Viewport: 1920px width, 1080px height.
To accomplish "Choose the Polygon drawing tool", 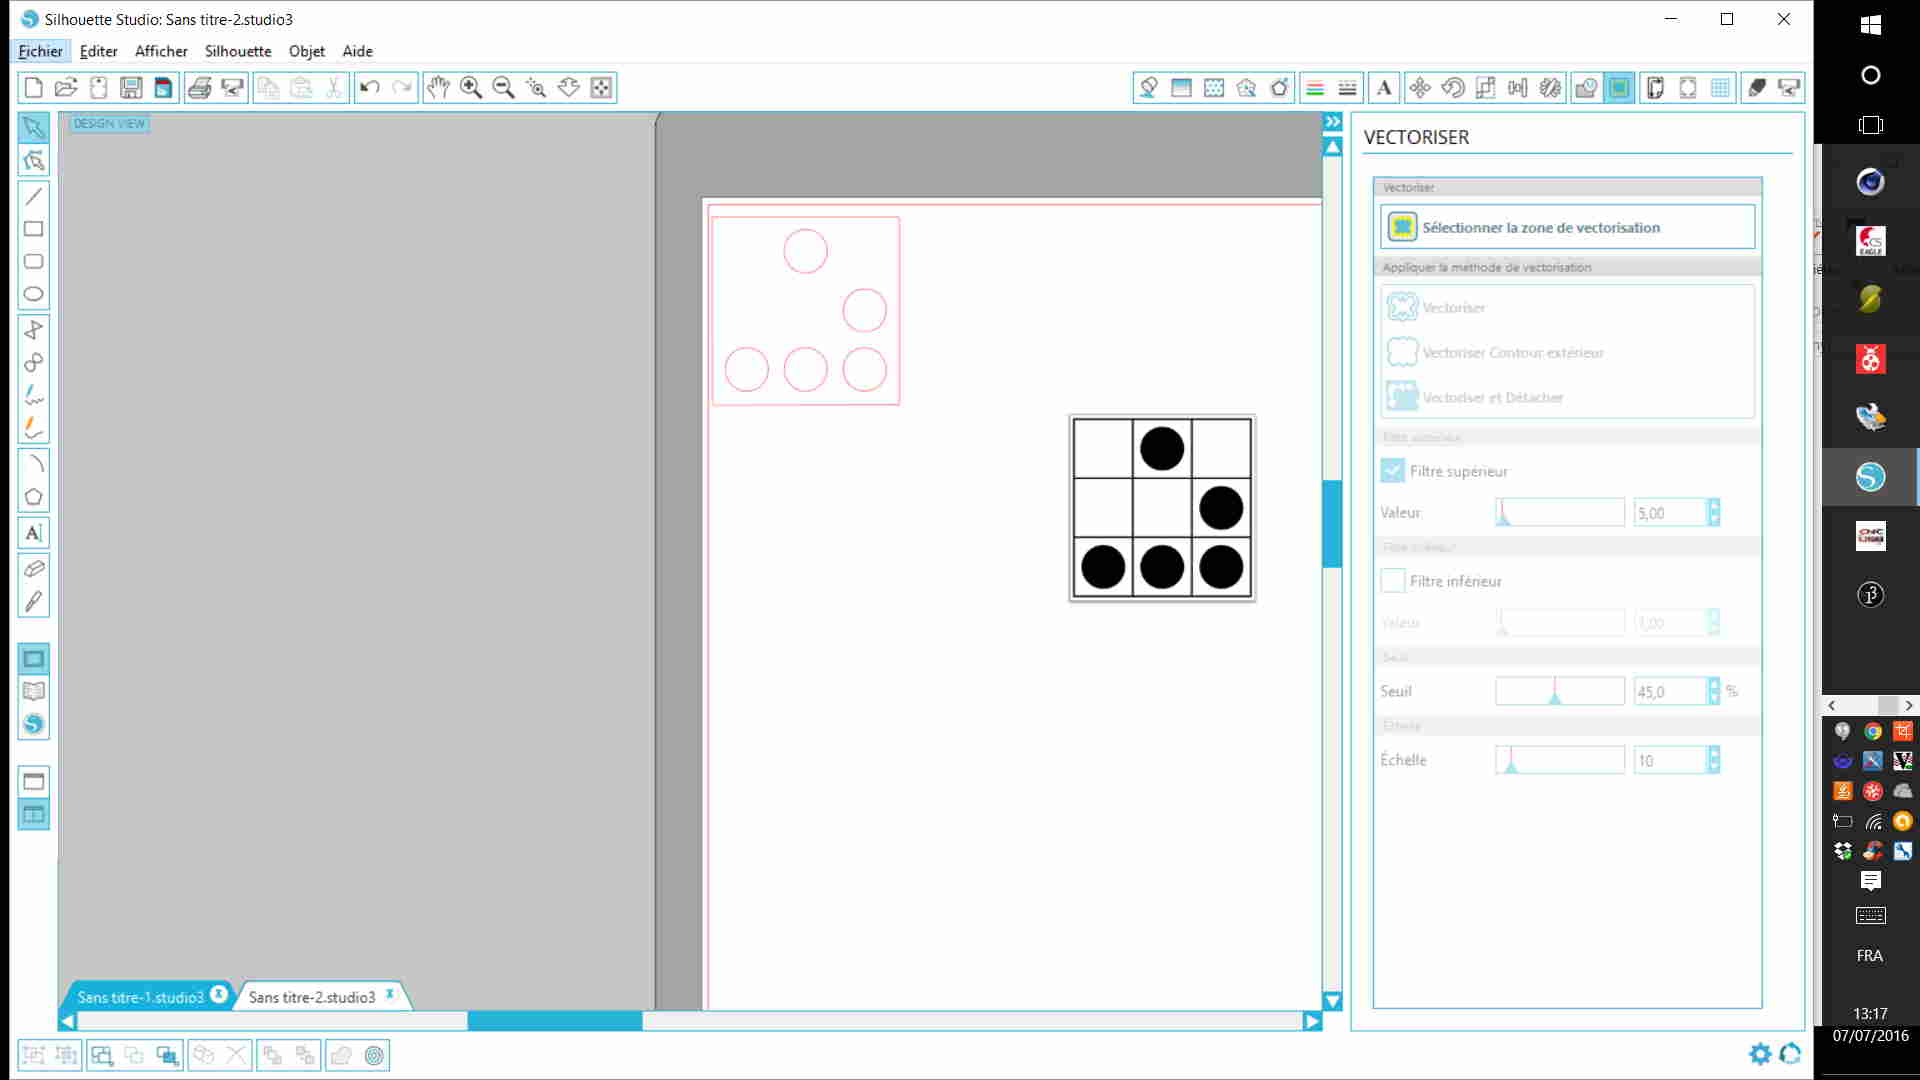I will pyautogui.click(x=33, y=497).
